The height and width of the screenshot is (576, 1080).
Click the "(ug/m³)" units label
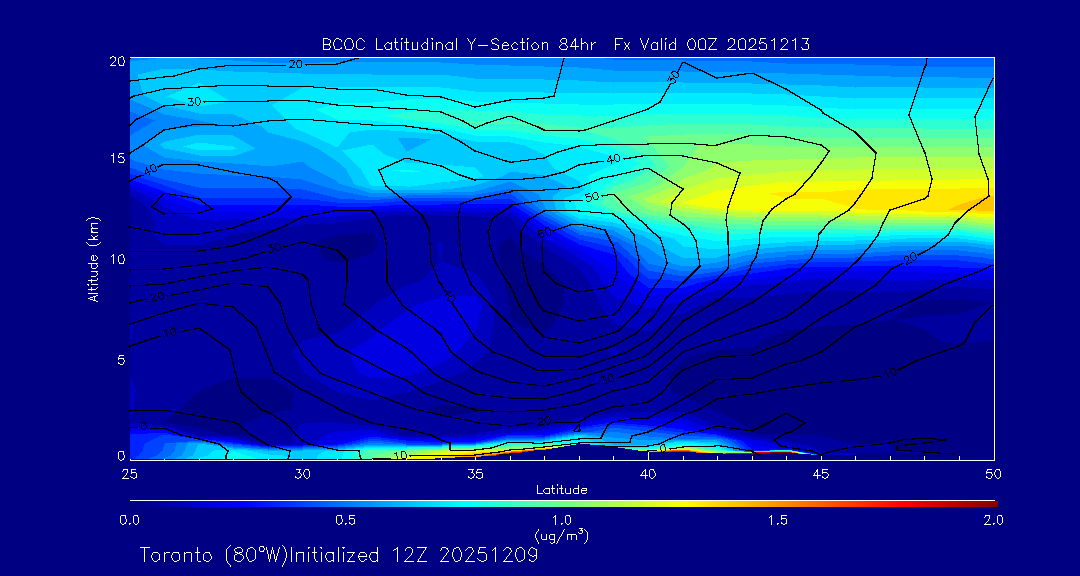(561, 534)
